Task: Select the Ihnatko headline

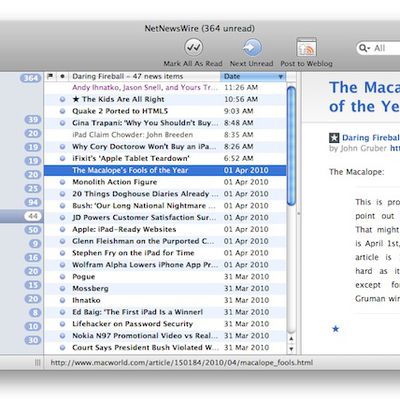Action: (86, 300)
